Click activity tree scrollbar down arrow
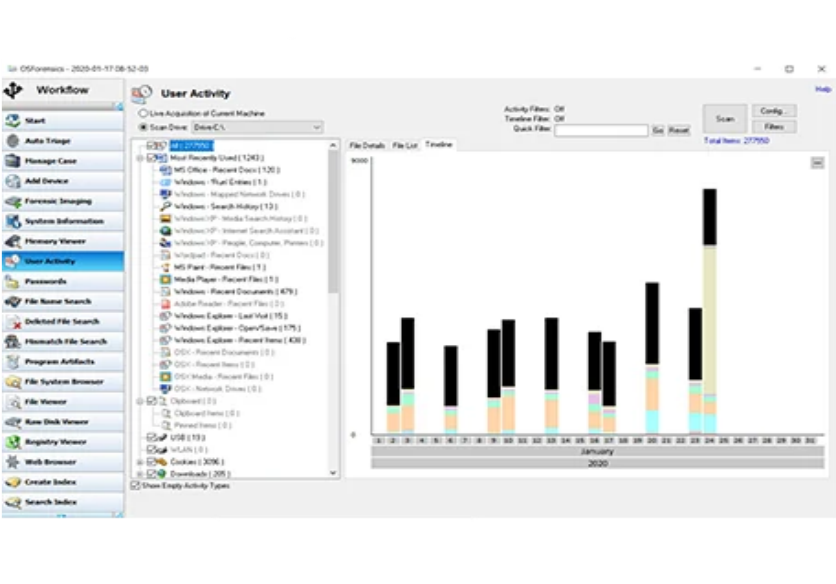This screenshot has height=584, width=836. click(333, 473)
